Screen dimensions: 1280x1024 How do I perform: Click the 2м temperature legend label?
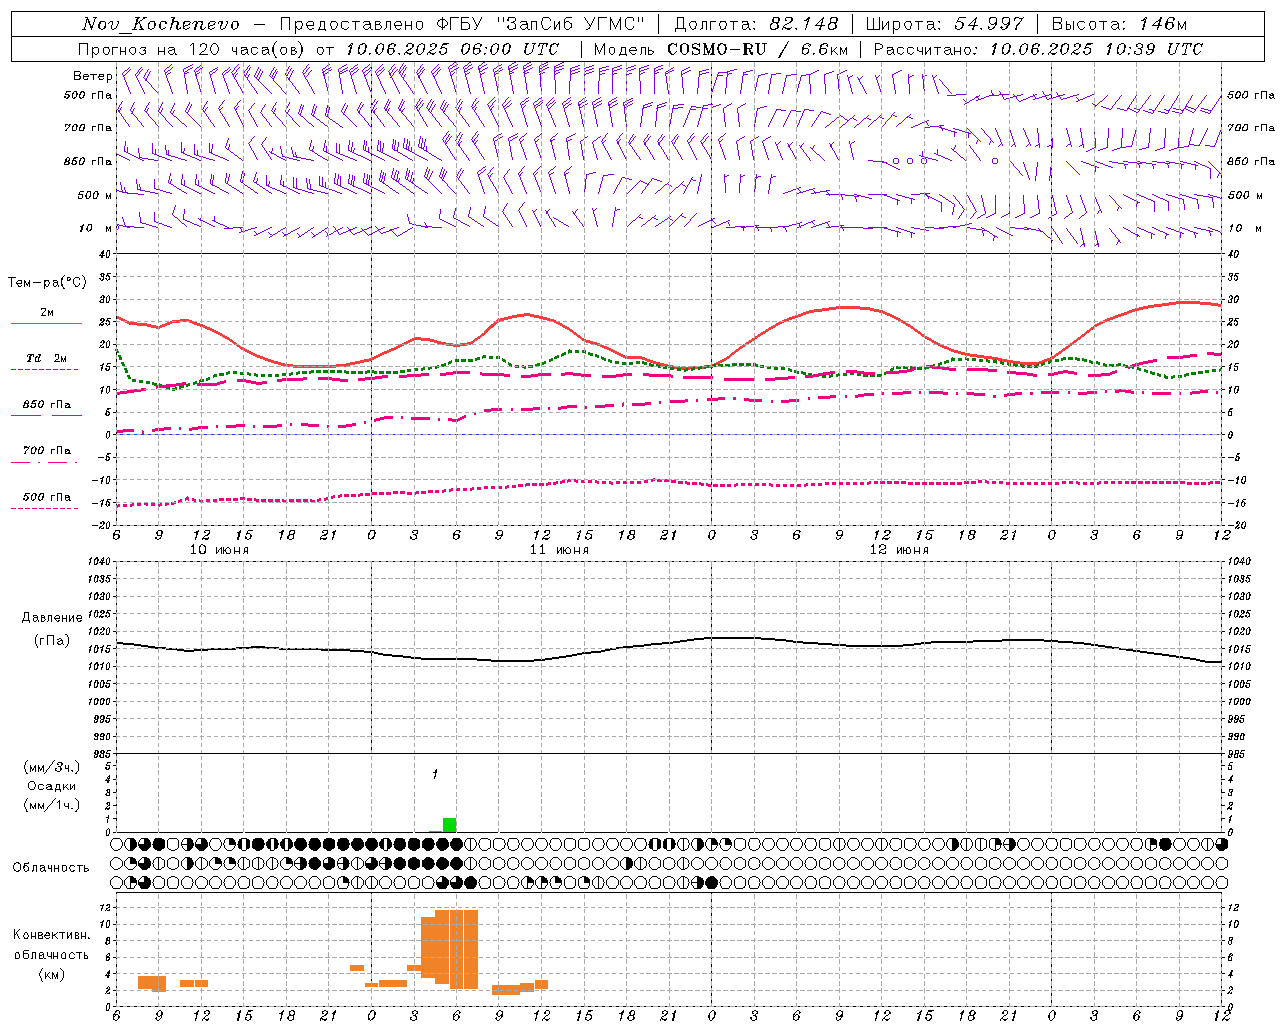coord(47,312)
